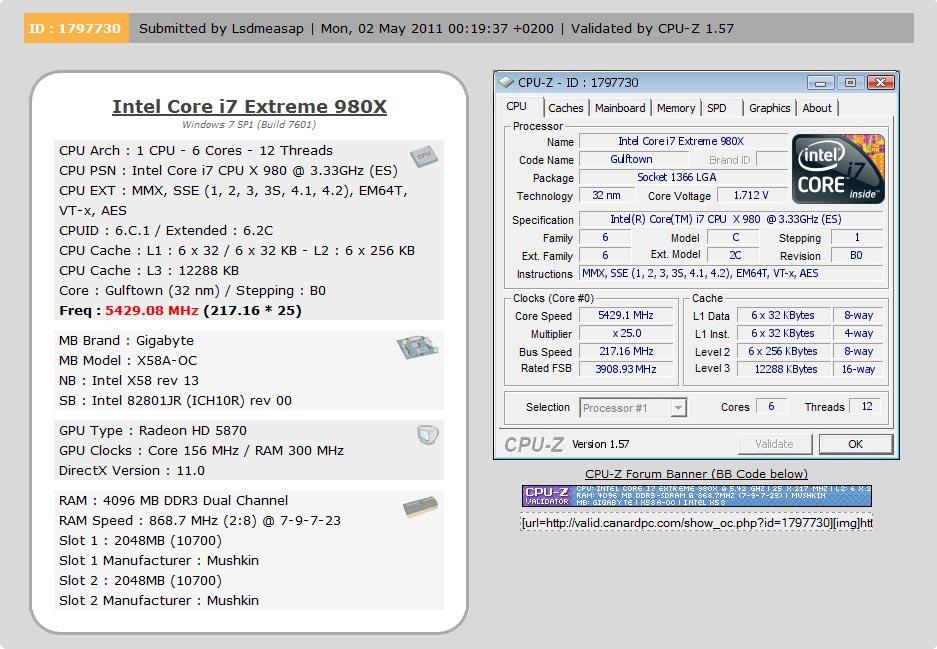This screenshot has width=937, height=649.
Task: Click the Cores value 6 field
Action: click(771, 406)
